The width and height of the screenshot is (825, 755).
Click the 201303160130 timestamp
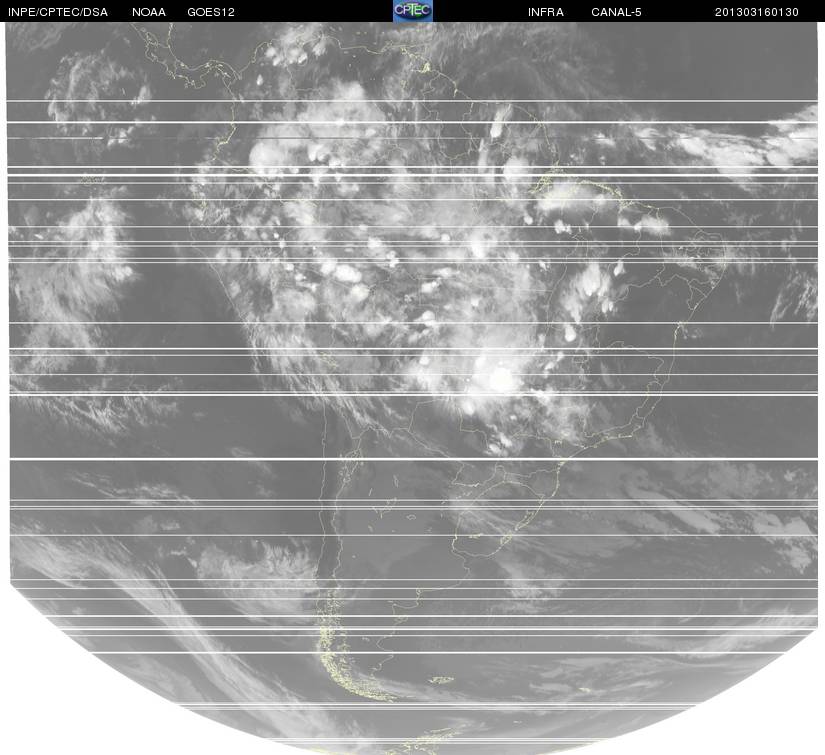(x=757, y=12)
